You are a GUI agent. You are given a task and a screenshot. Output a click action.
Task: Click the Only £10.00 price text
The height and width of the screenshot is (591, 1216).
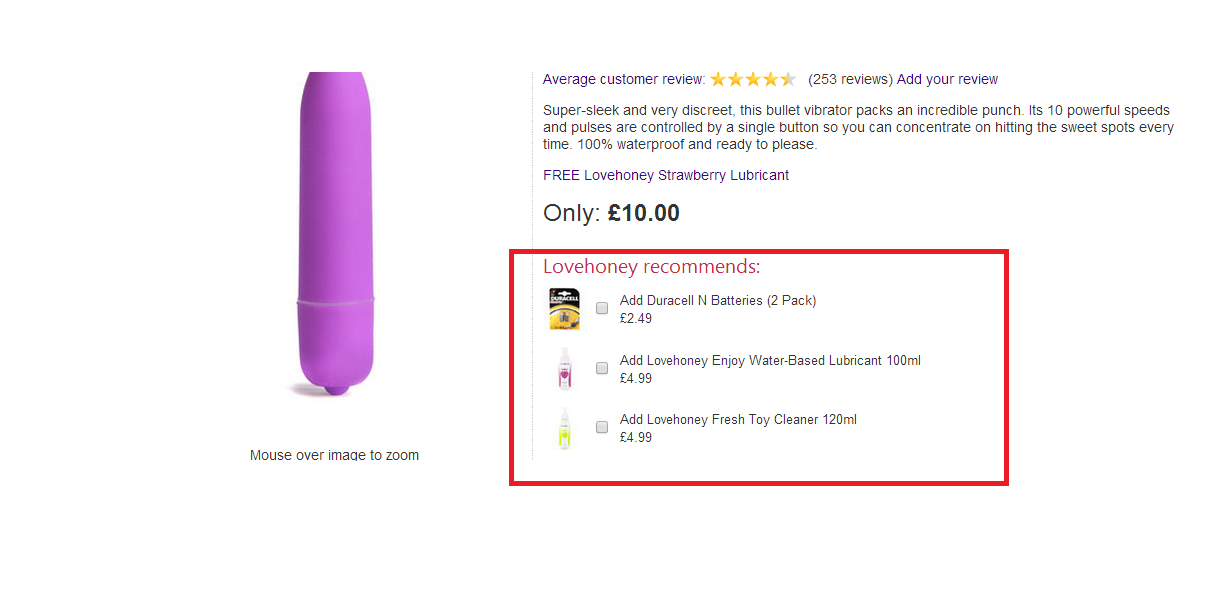[611, 213]
